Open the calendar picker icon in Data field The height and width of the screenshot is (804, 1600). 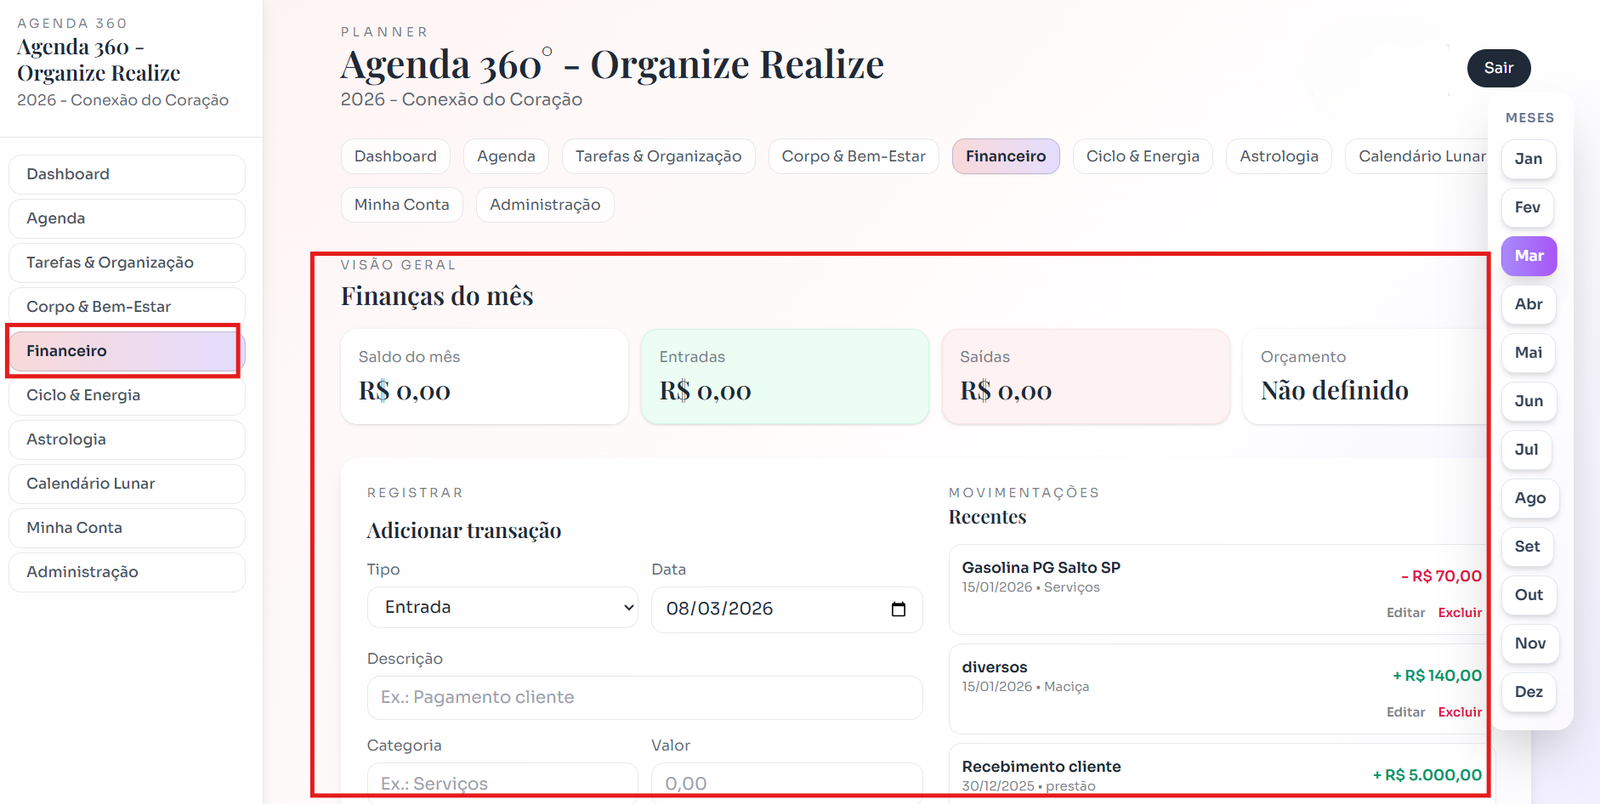pos(898,609)
